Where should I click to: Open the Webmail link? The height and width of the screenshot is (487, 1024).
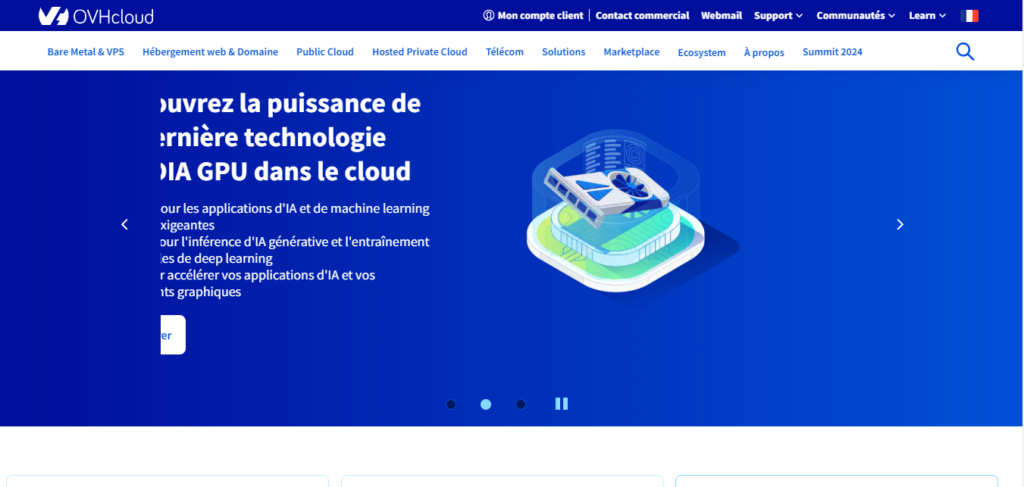point(720,16)
